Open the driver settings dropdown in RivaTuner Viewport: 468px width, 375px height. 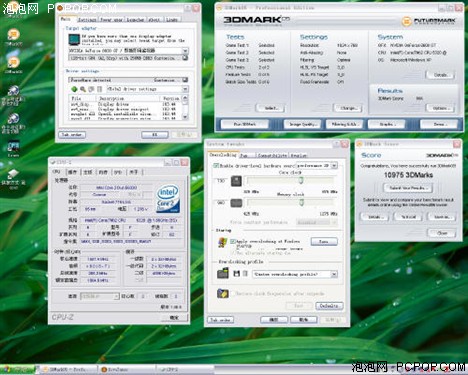click(185, 89)
